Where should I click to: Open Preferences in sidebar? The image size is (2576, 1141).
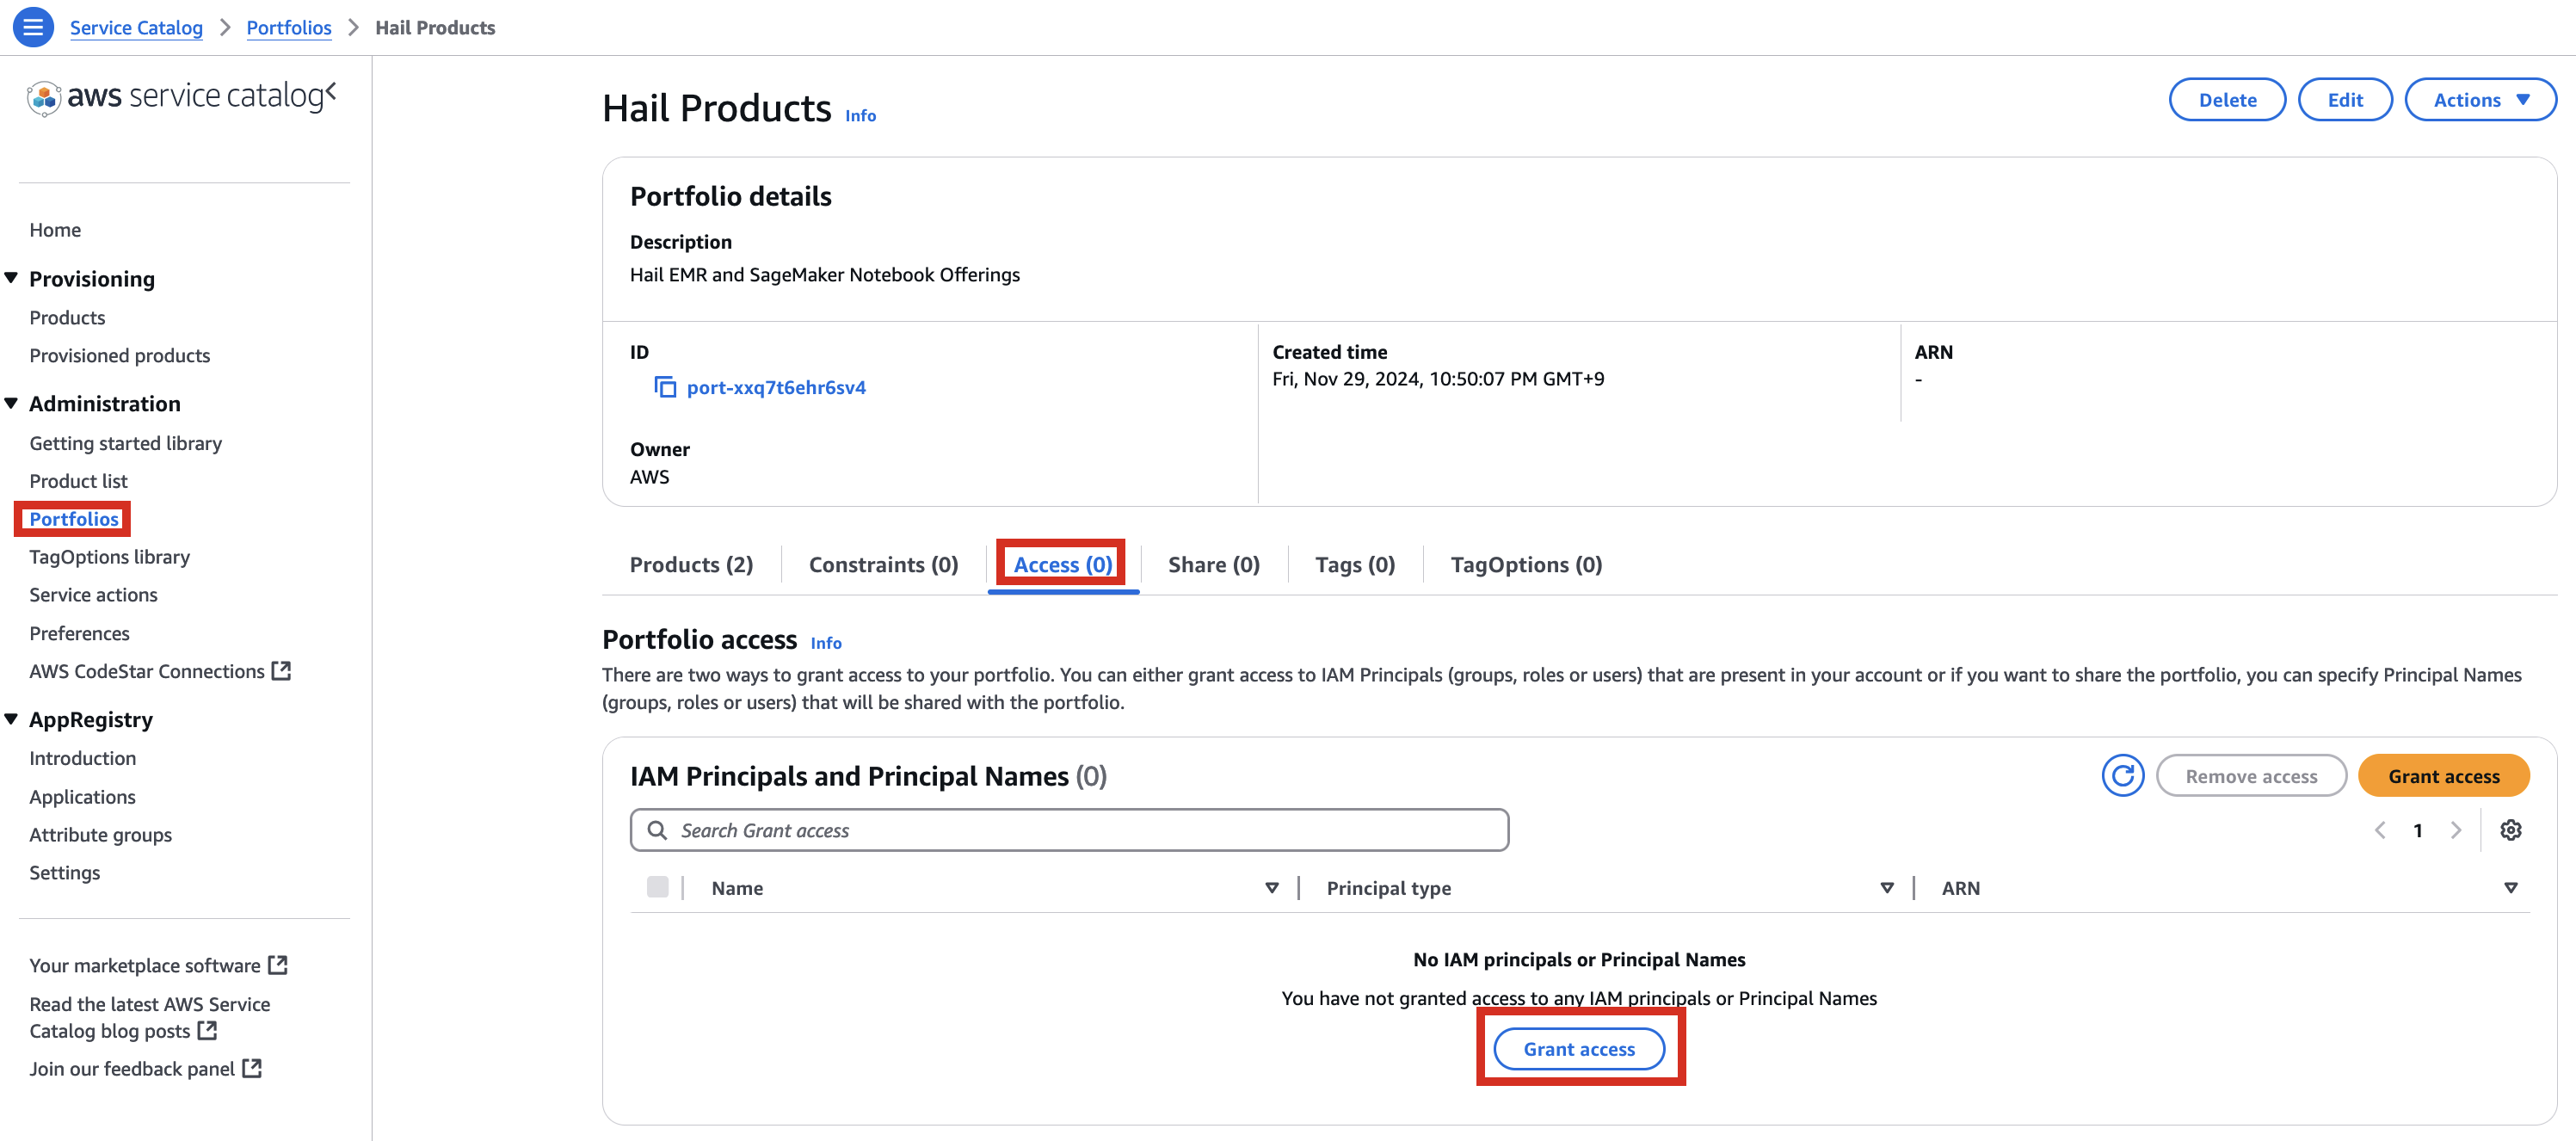[79, 633]
